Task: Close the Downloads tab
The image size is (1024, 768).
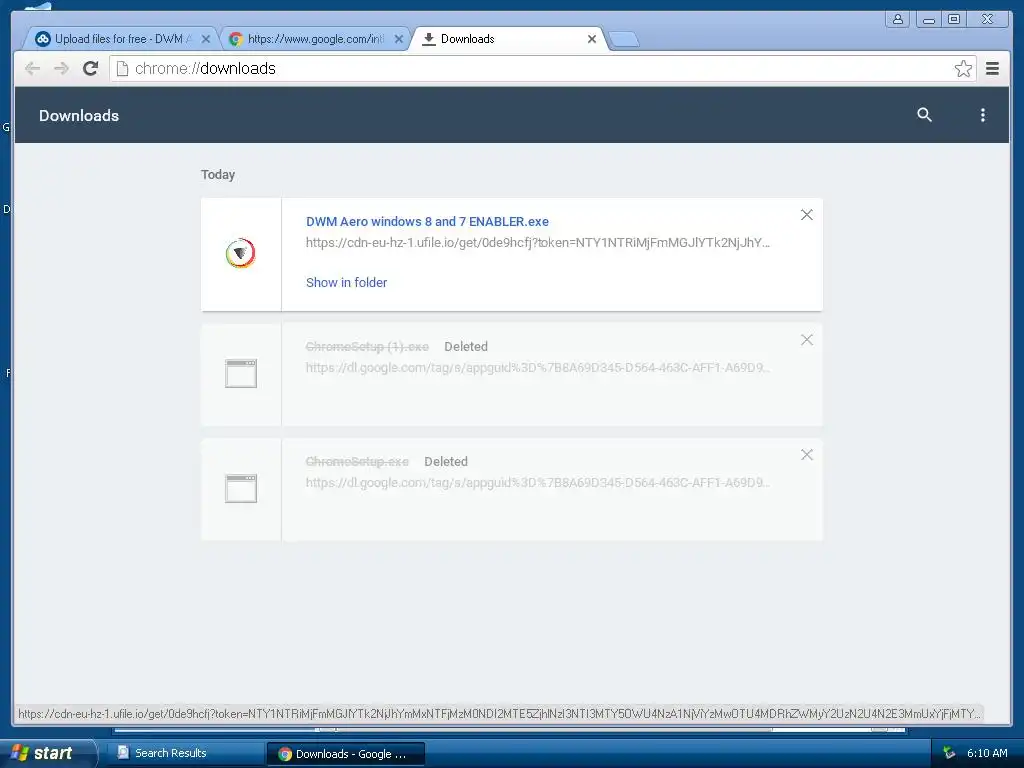Action: click(x=592, y=39)
